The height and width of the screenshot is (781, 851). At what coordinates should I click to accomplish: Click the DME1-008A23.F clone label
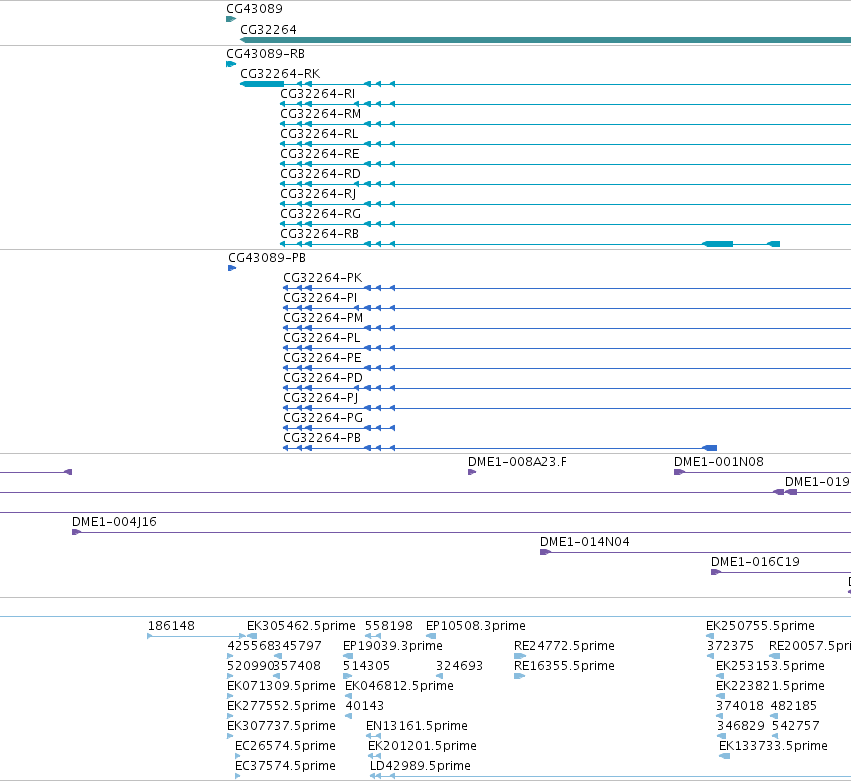click(x=517, y=462)
